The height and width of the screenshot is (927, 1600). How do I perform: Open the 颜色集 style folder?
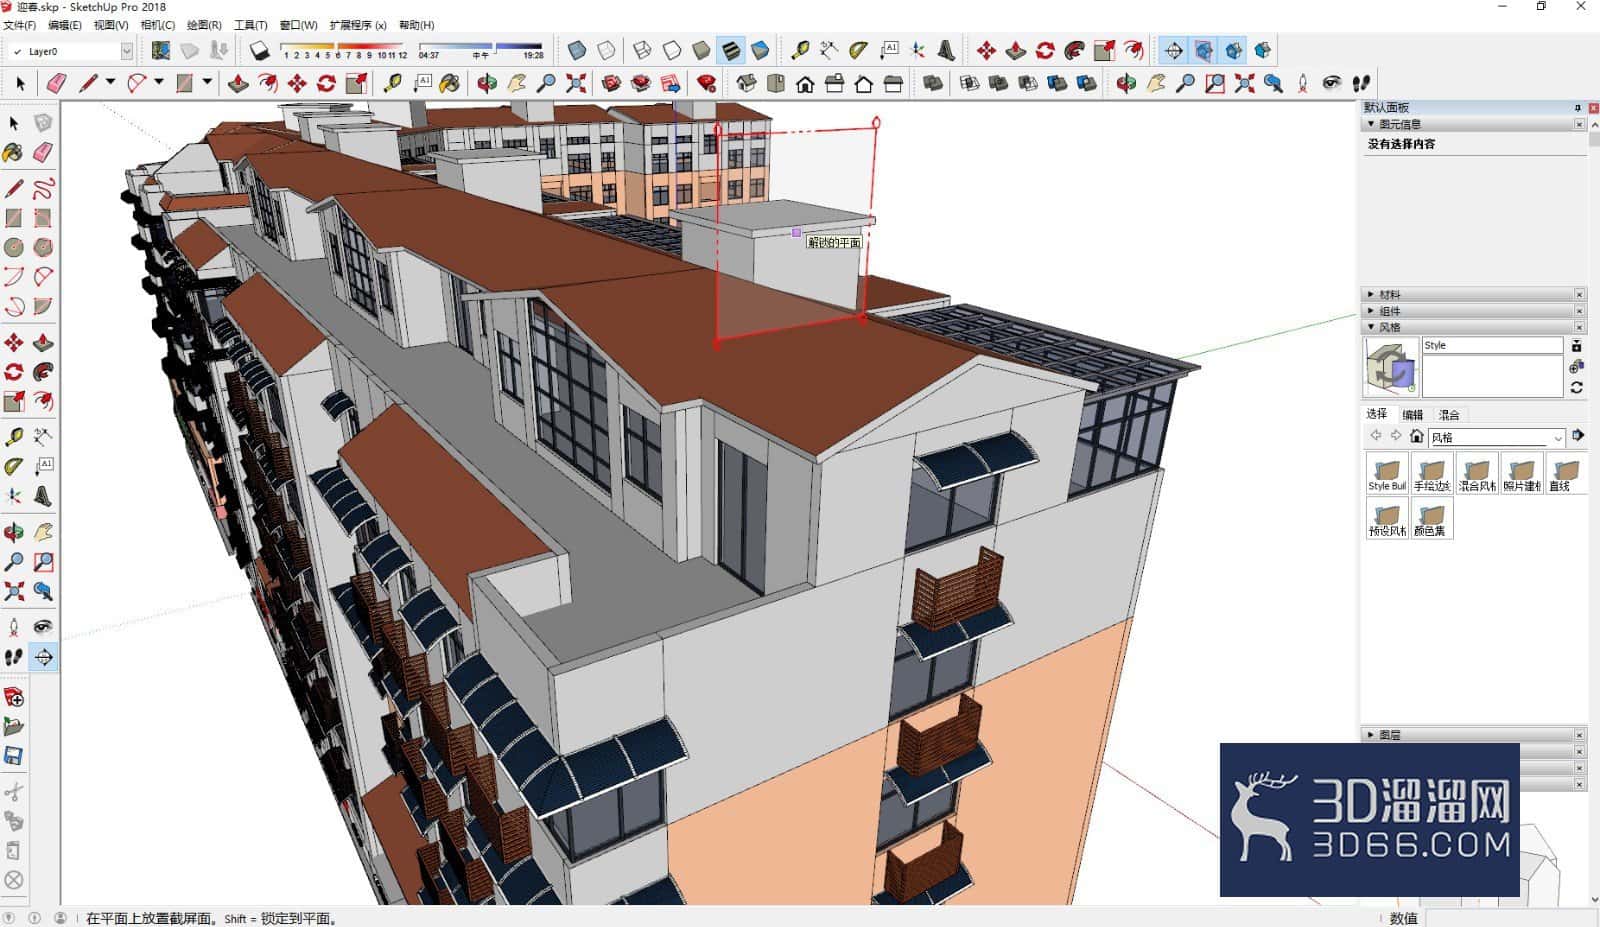(x=1431, y=518)
